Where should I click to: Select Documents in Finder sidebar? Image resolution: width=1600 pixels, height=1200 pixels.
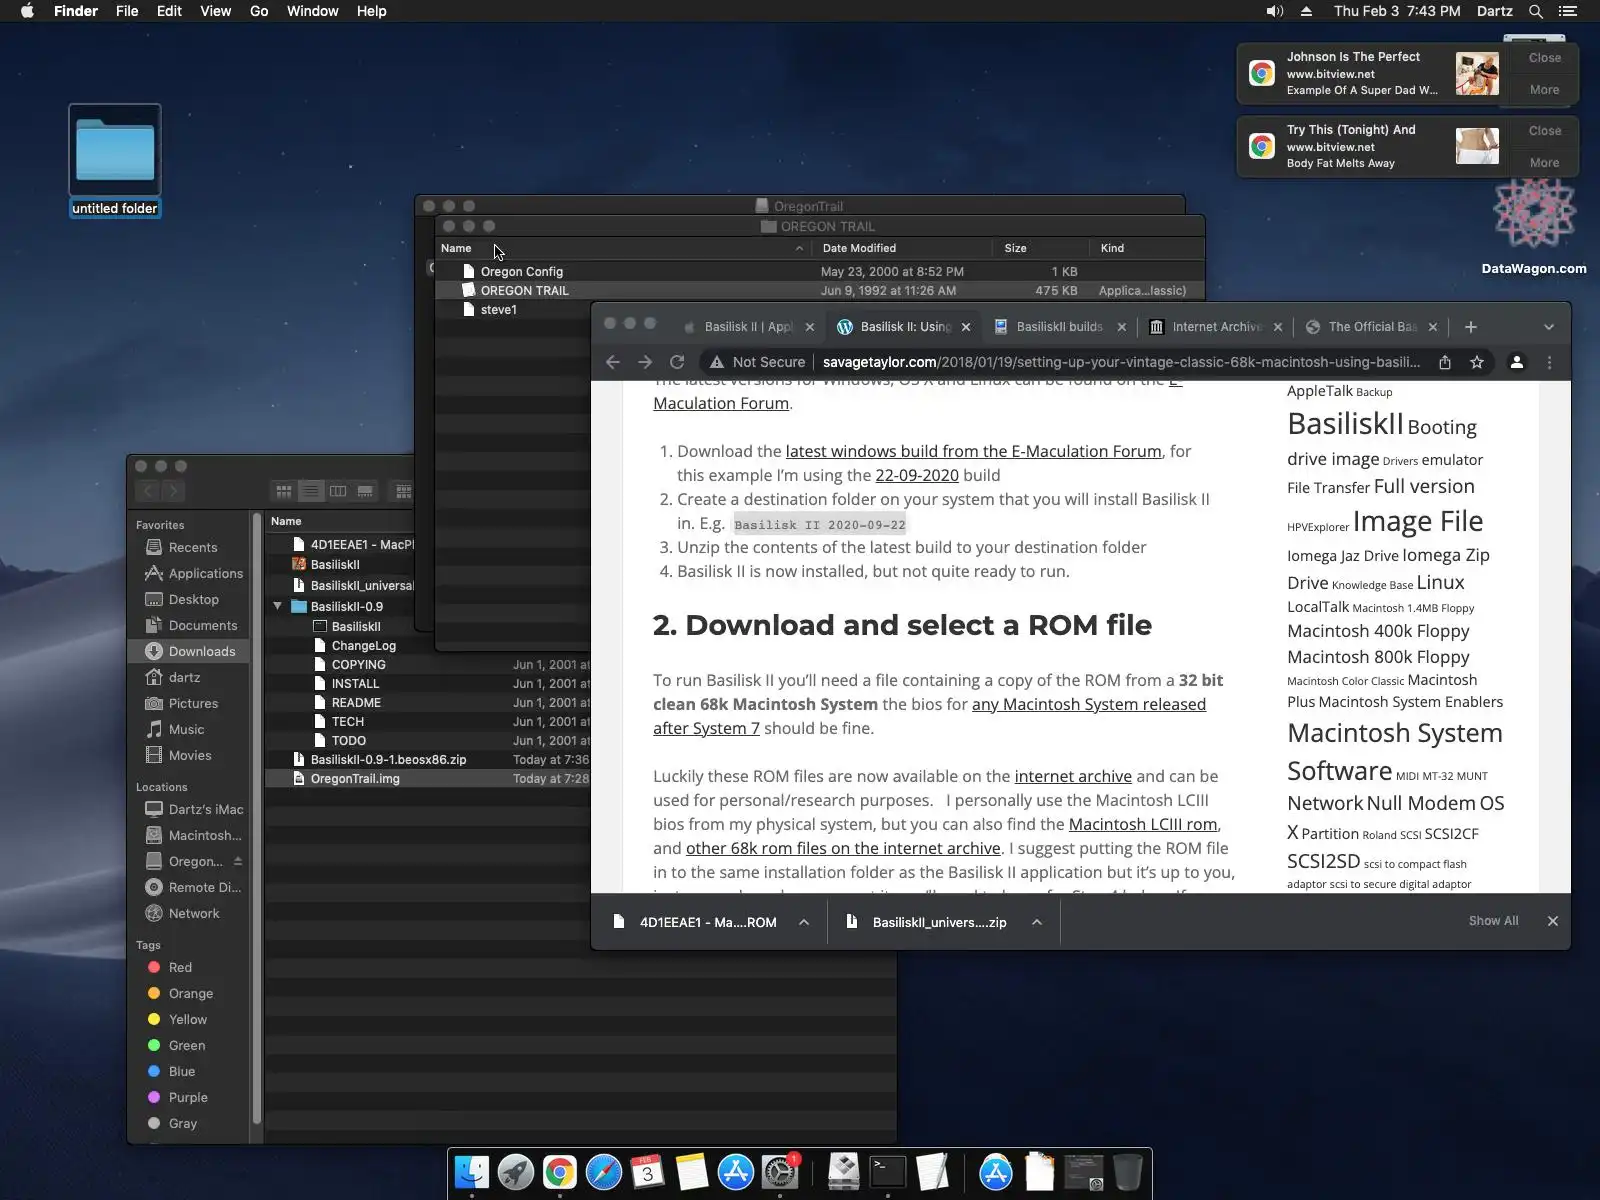pos(203,625)
